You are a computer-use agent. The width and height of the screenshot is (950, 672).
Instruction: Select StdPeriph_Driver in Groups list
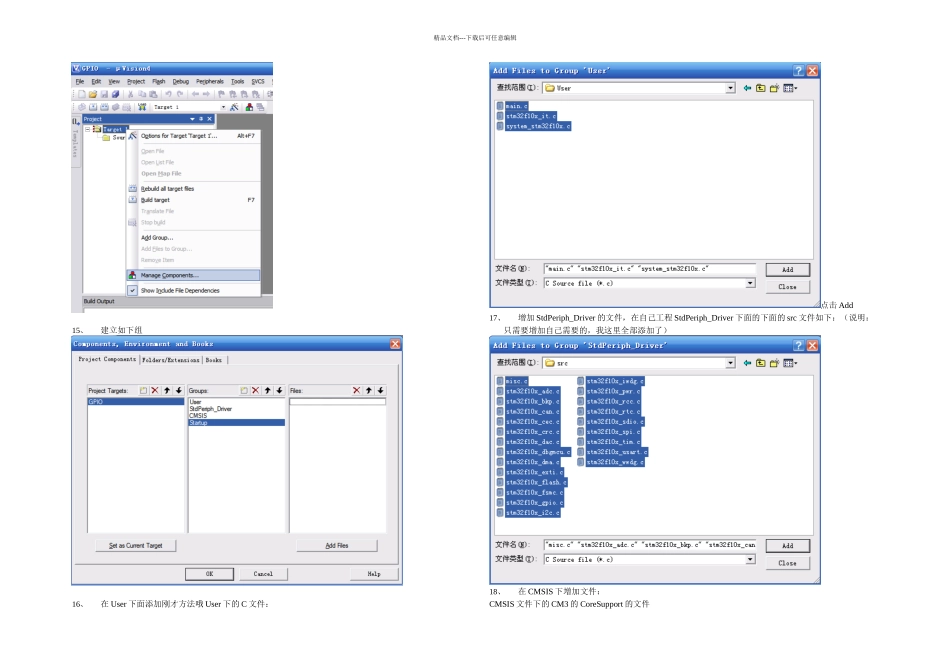211,409
